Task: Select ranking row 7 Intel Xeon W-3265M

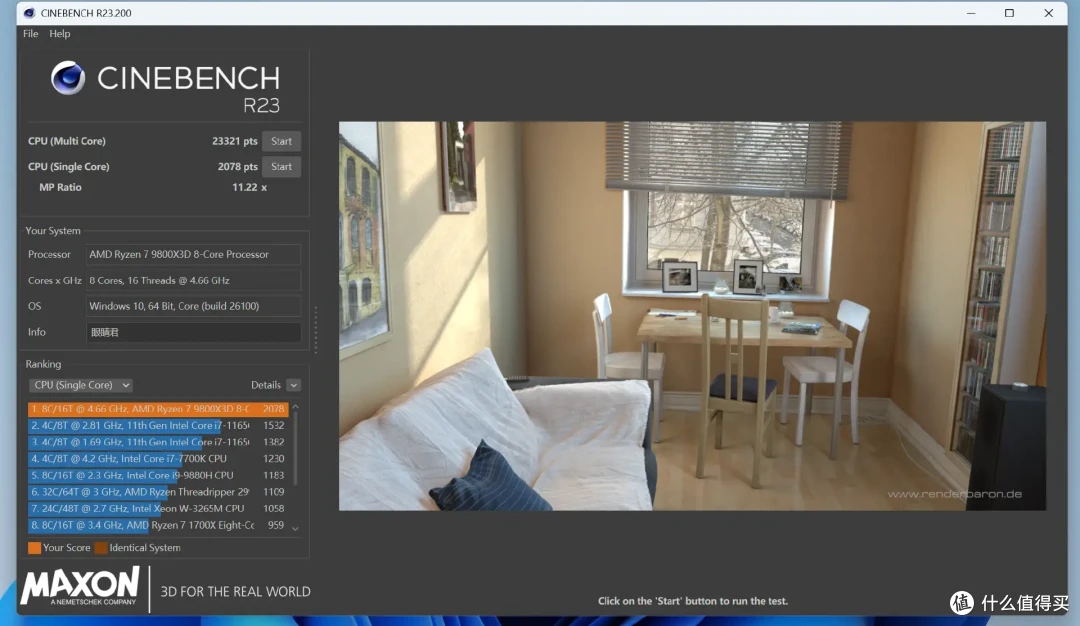Action: click(x=158, y=508)
